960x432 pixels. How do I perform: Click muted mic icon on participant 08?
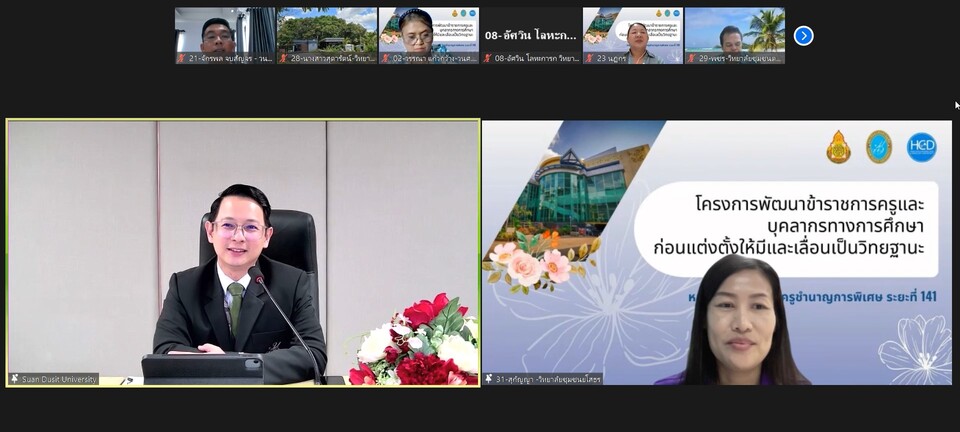(x=487, y=58)
